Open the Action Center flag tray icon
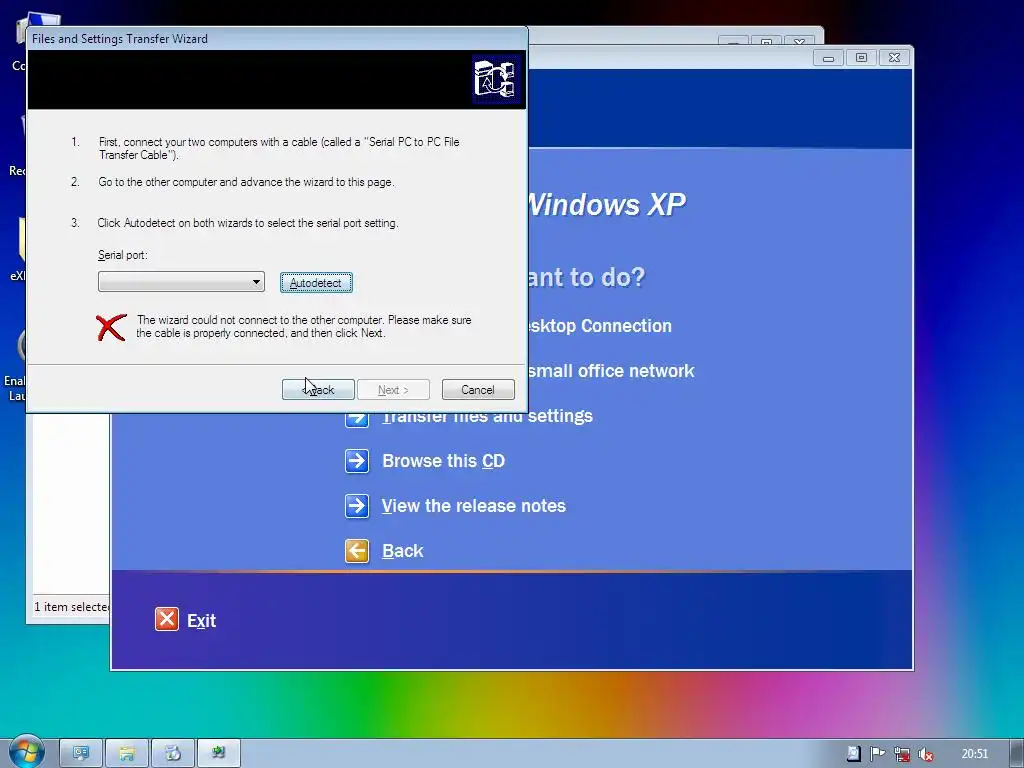Image resolution: width=1024 pixels, height=768 pixels. click(877, 754)
